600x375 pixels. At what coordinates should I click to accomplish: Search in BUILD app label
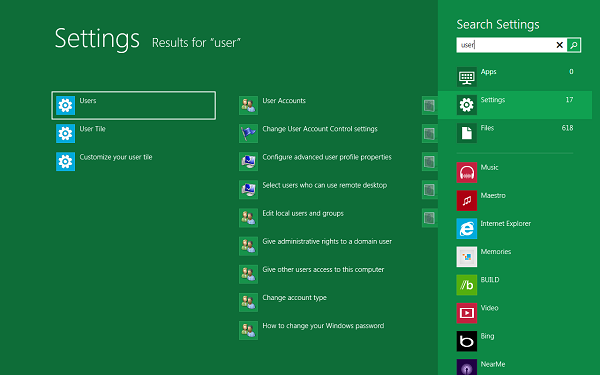point(490,280)
